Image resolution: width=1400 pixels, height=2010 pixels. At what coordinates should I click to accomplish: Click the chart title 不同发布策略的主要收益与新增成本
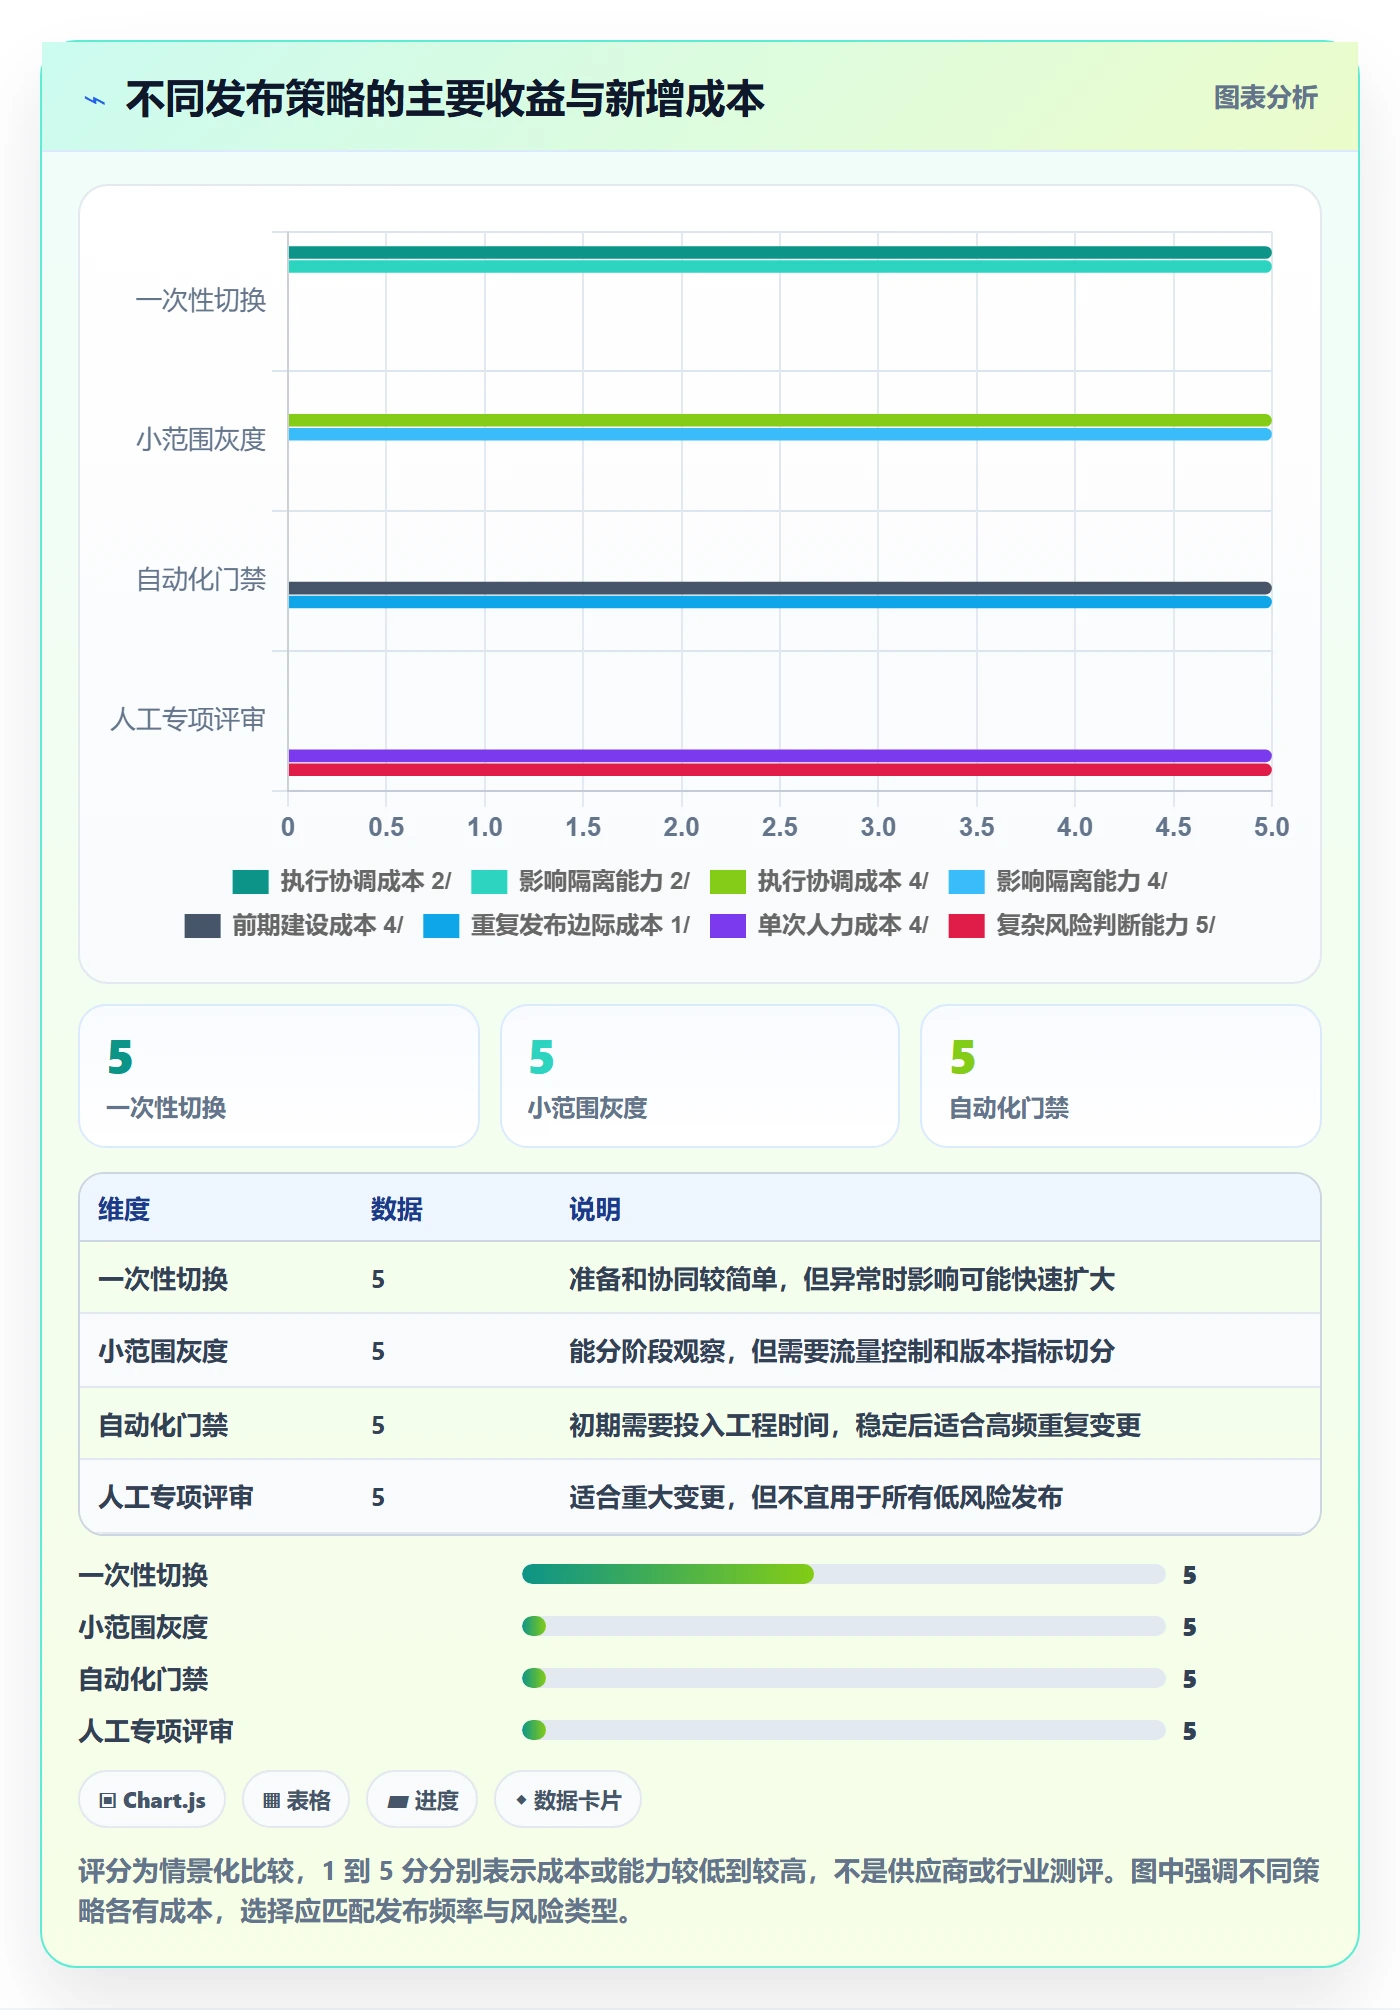[445, 99]
